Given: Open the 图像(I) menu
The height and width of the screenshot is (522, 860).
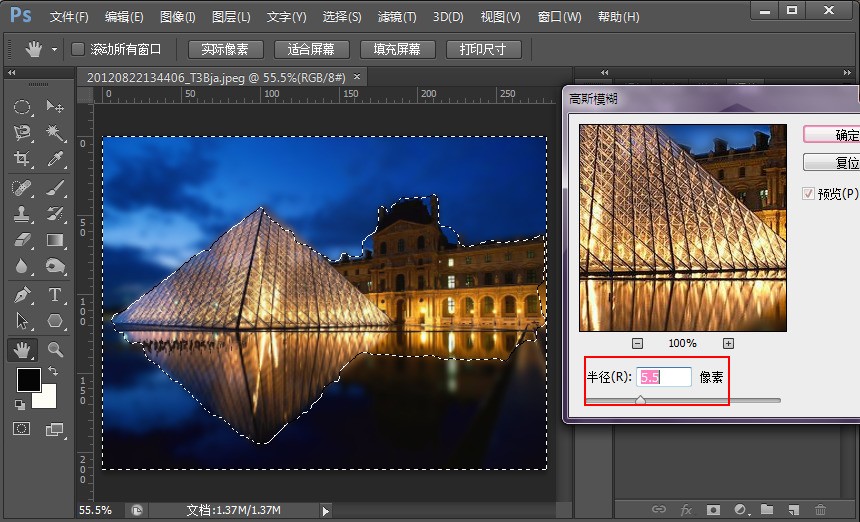Looking at the screenshot, I should (x=177, y=16).
